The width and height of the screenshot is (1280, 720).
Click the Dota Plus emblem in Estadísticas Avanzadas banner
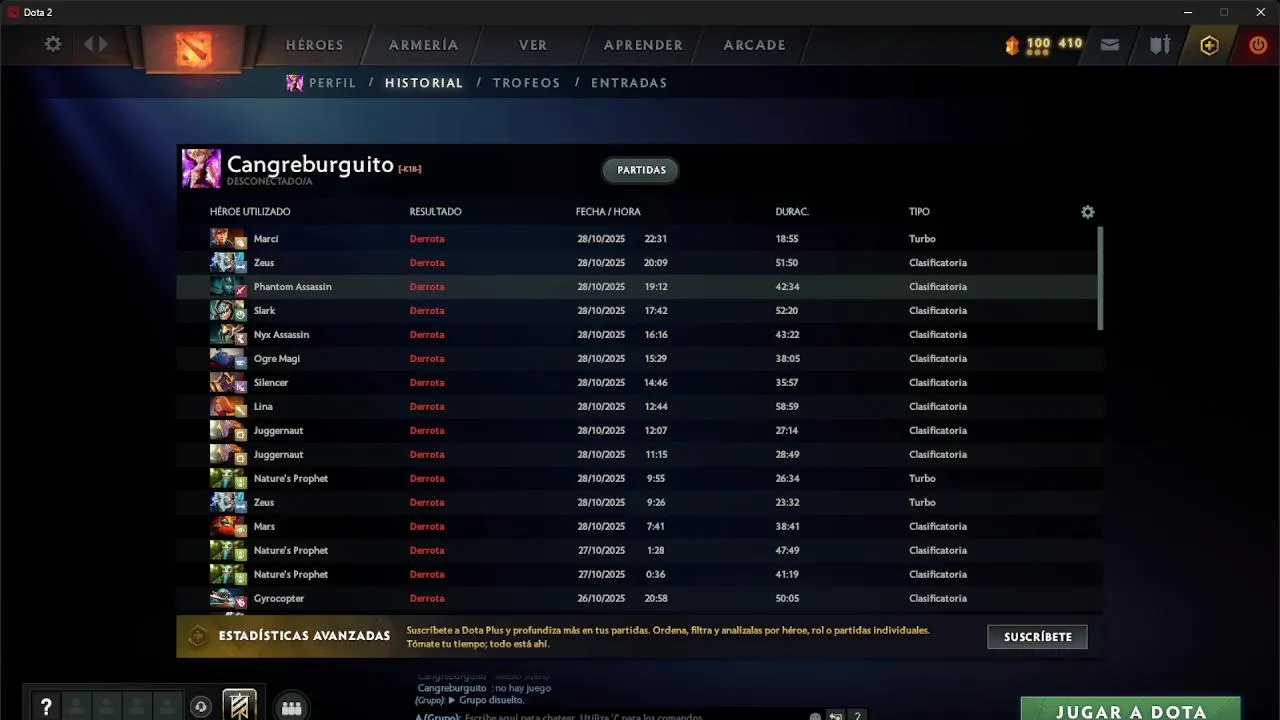point(198,636)
